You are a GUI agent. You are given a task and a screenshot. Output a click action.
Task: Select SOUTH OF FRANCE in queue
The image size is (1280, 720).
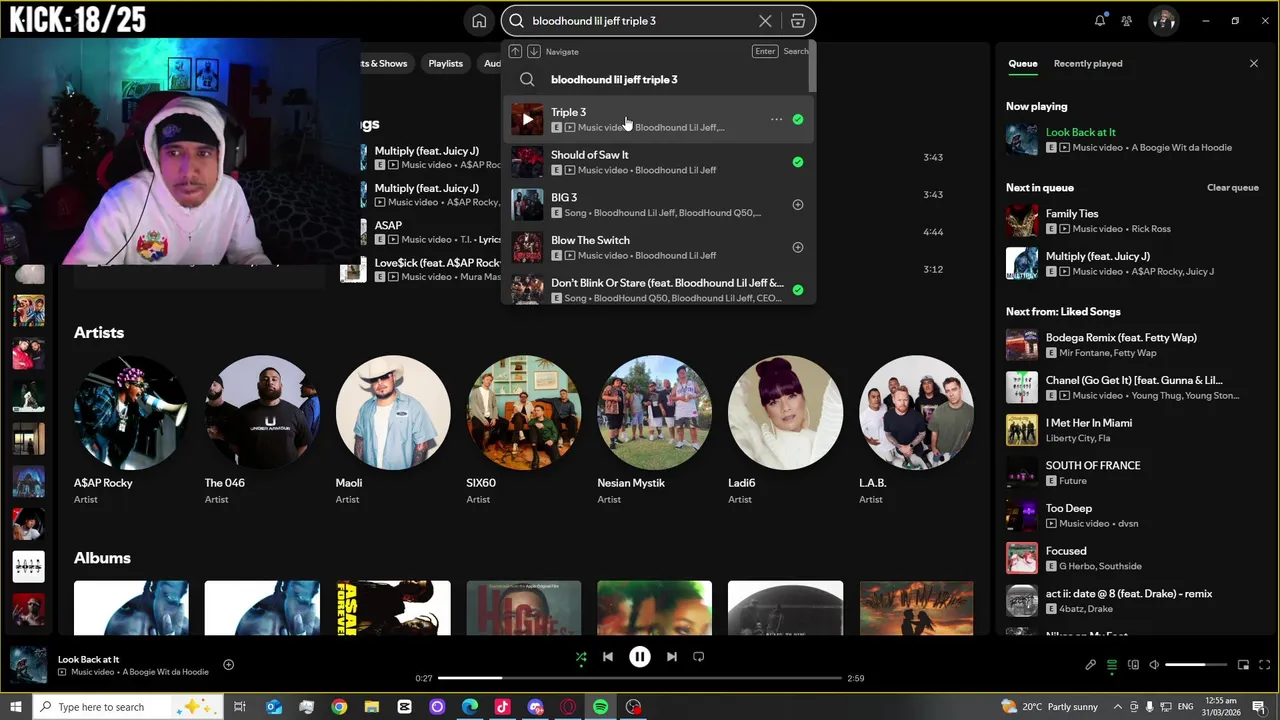[1132, 473]
